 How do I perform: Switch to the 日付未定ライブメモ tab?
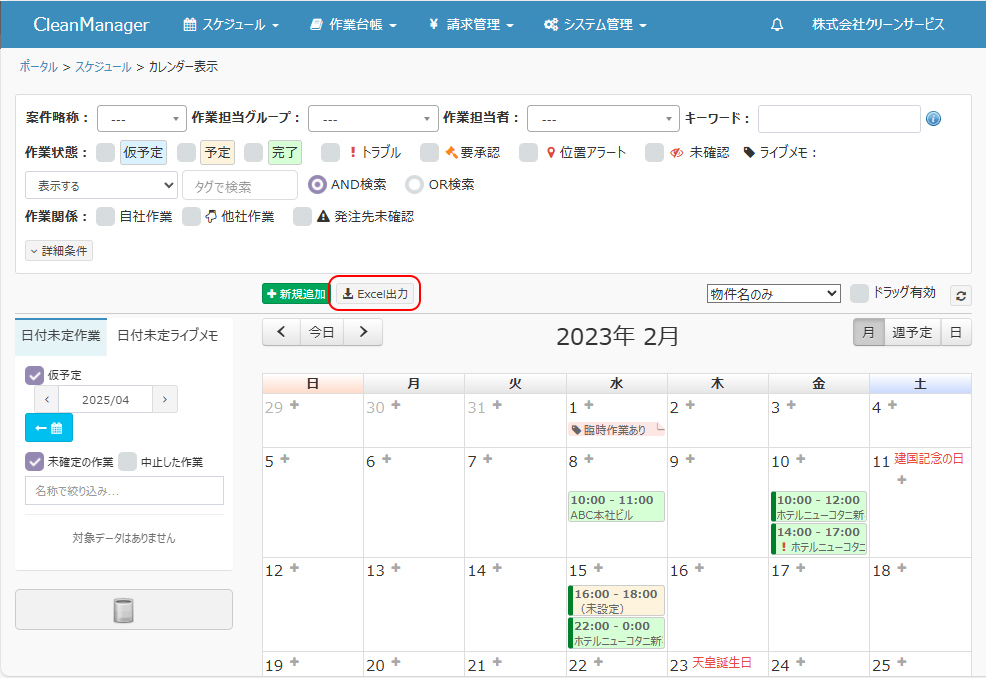168,336
